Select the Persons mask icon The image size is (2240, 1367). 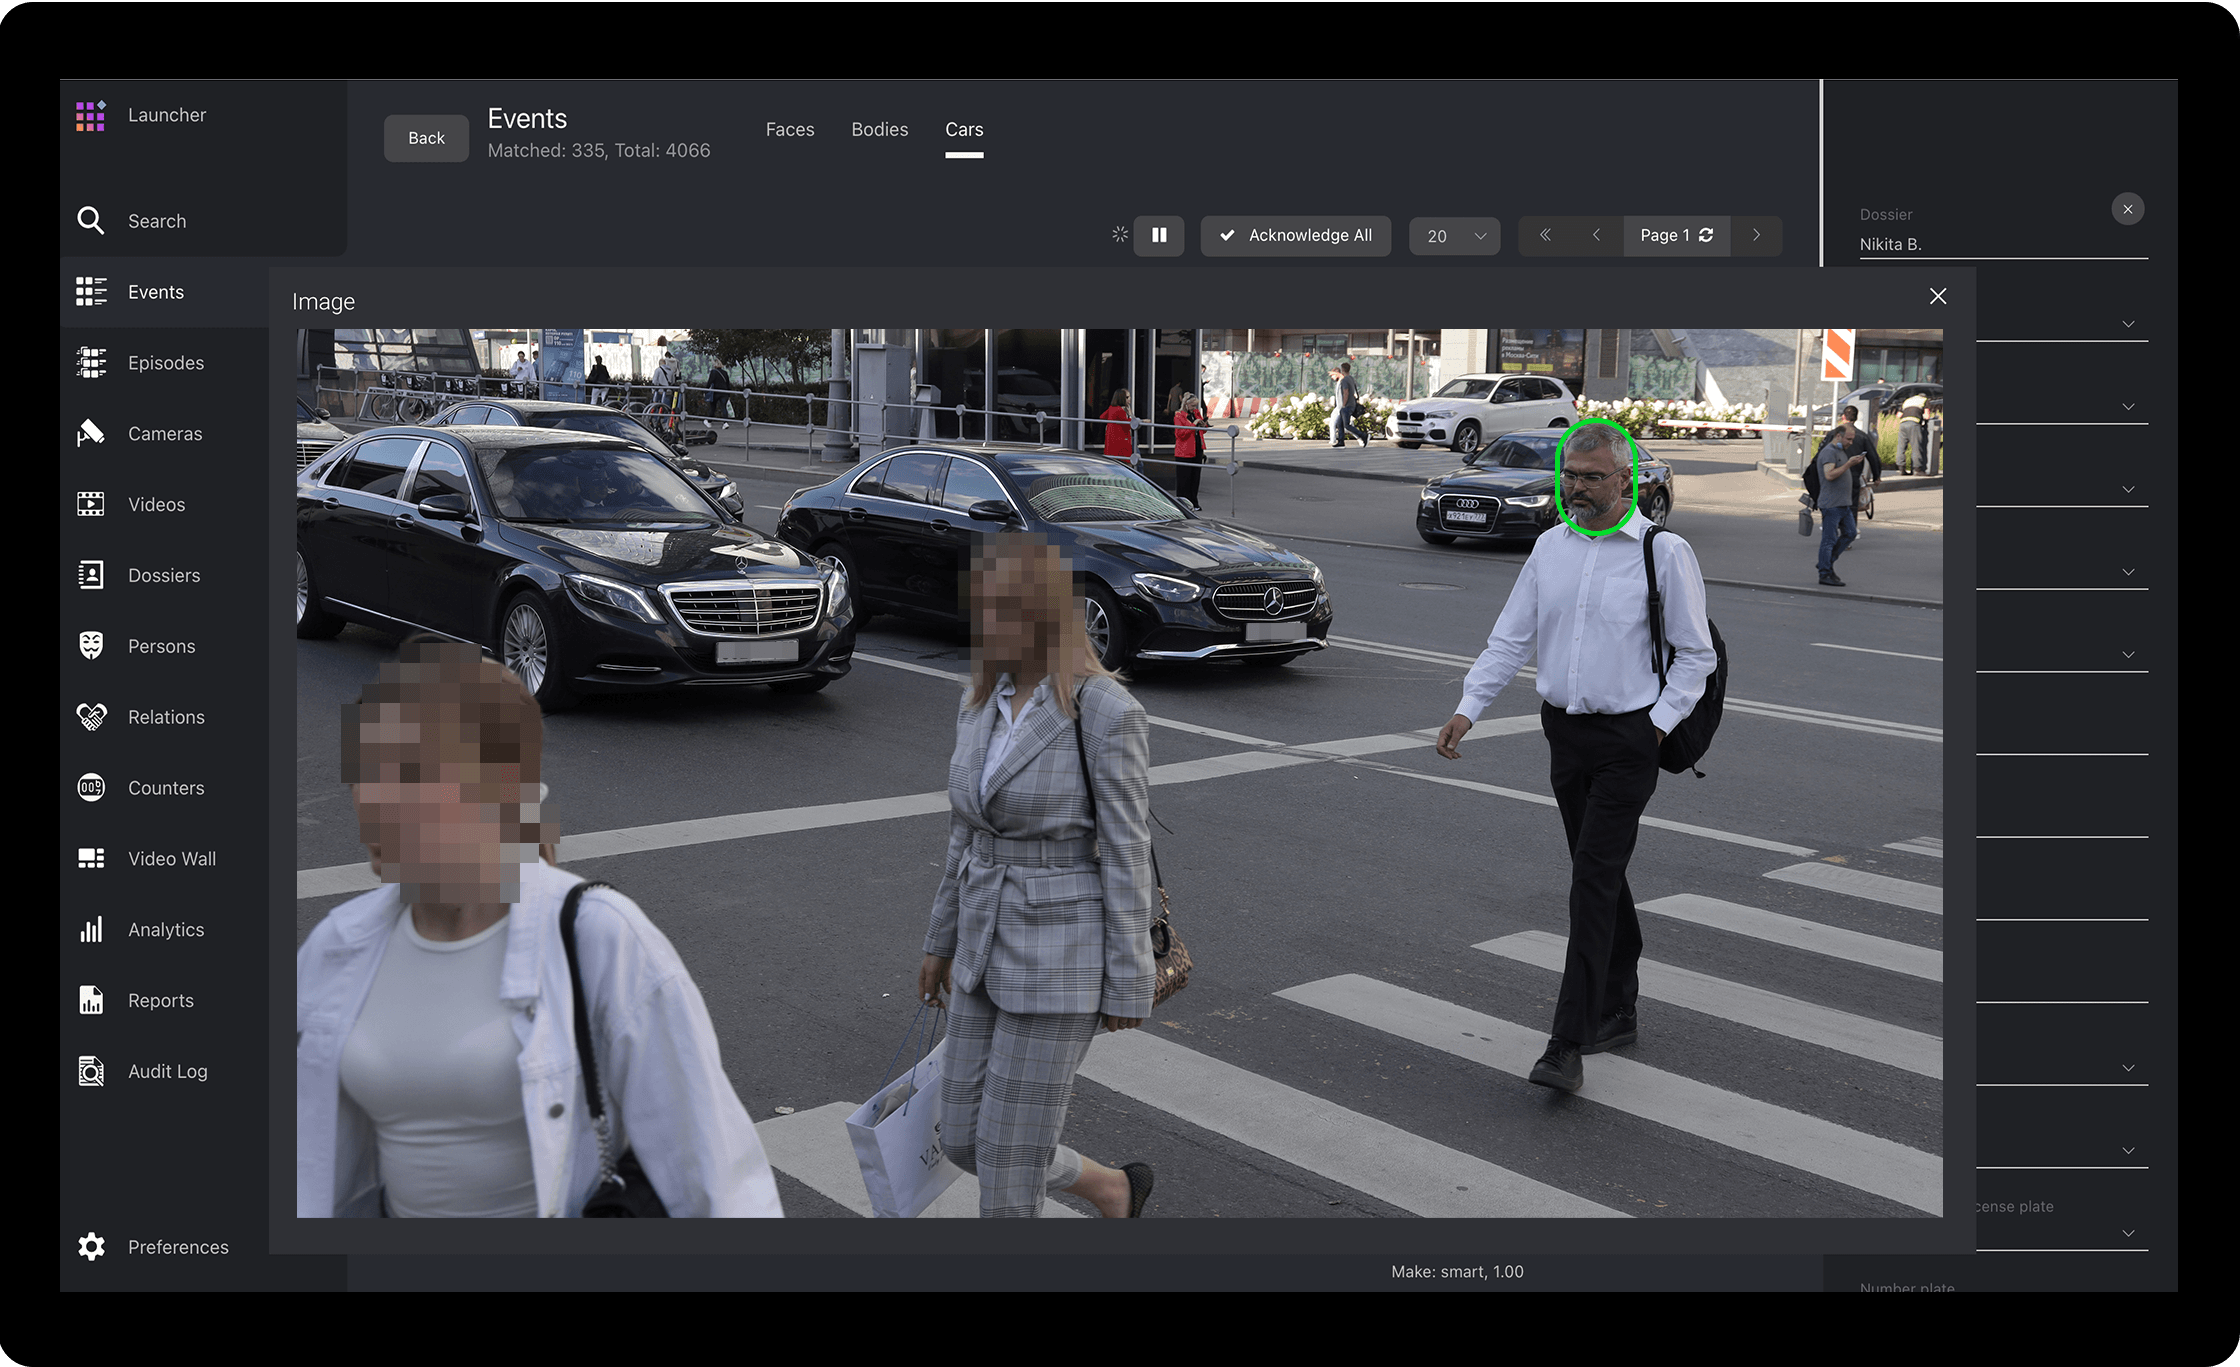[x=91, y=646]
